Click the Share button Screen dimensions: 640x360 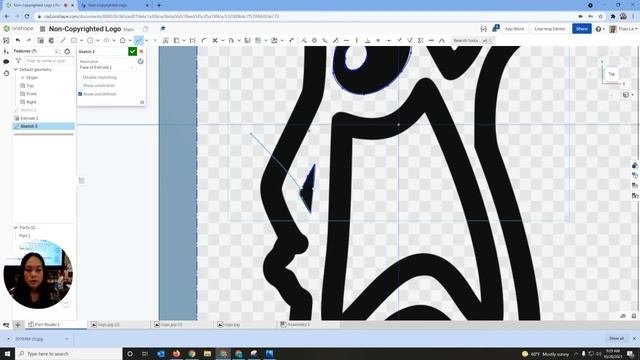(x=581, y=29)
